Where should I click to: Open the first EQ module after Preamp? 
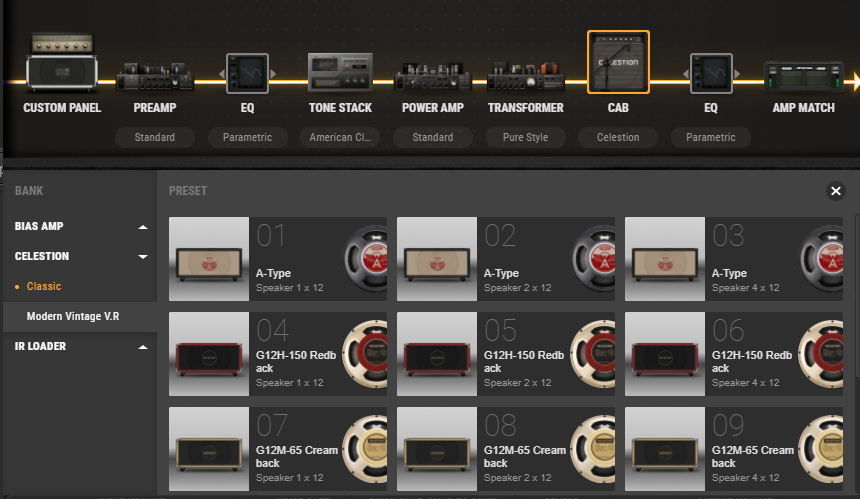tap(247, 73)
